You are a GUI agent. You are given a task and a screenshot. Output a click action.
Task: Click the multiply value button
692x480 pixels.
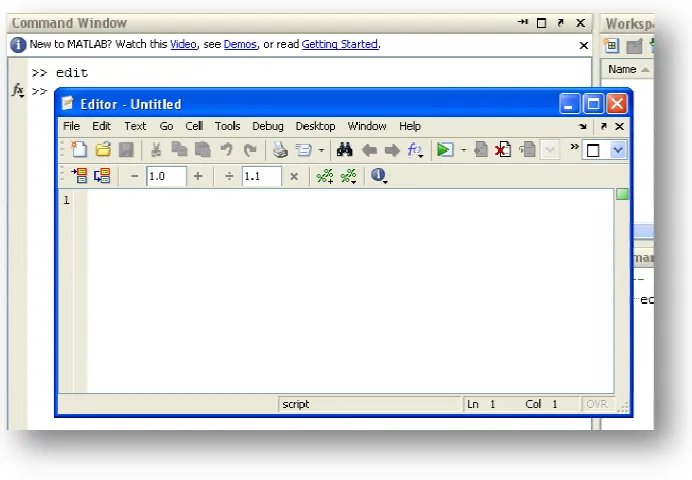click(294, 176)
